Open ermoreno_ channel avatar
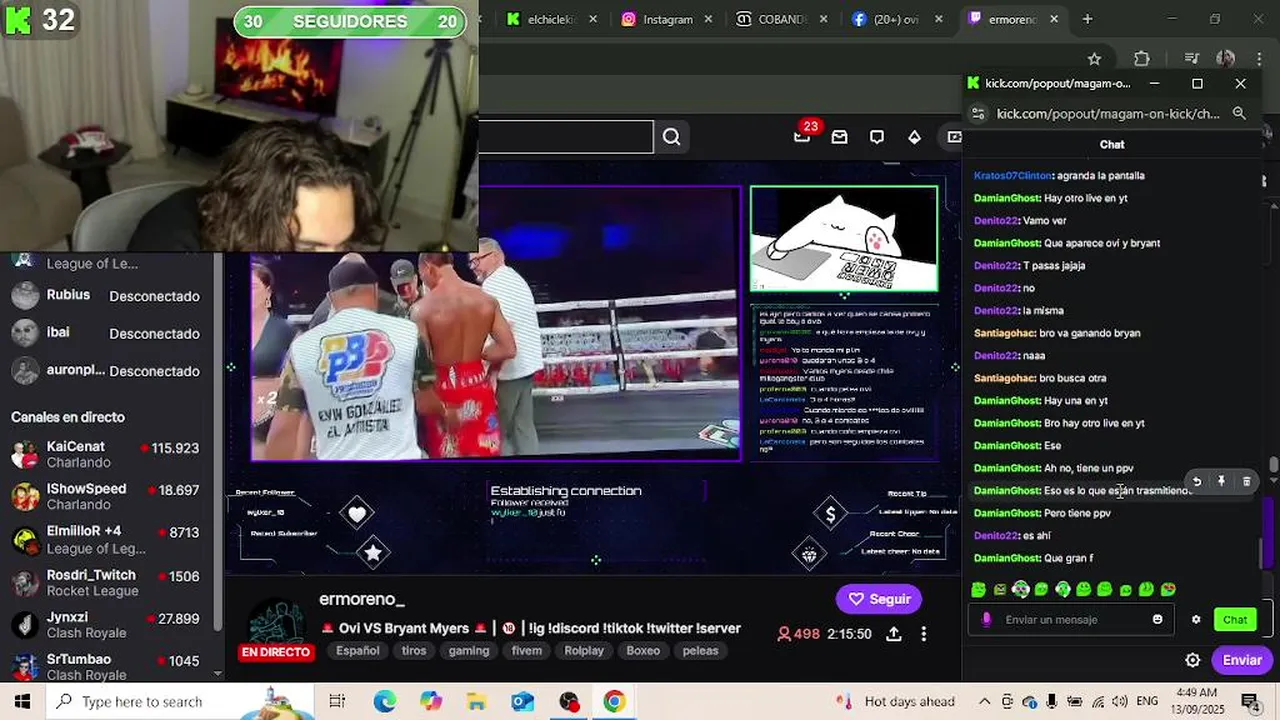This screenshot has height=720, width=1280. [x=276, y=624]
